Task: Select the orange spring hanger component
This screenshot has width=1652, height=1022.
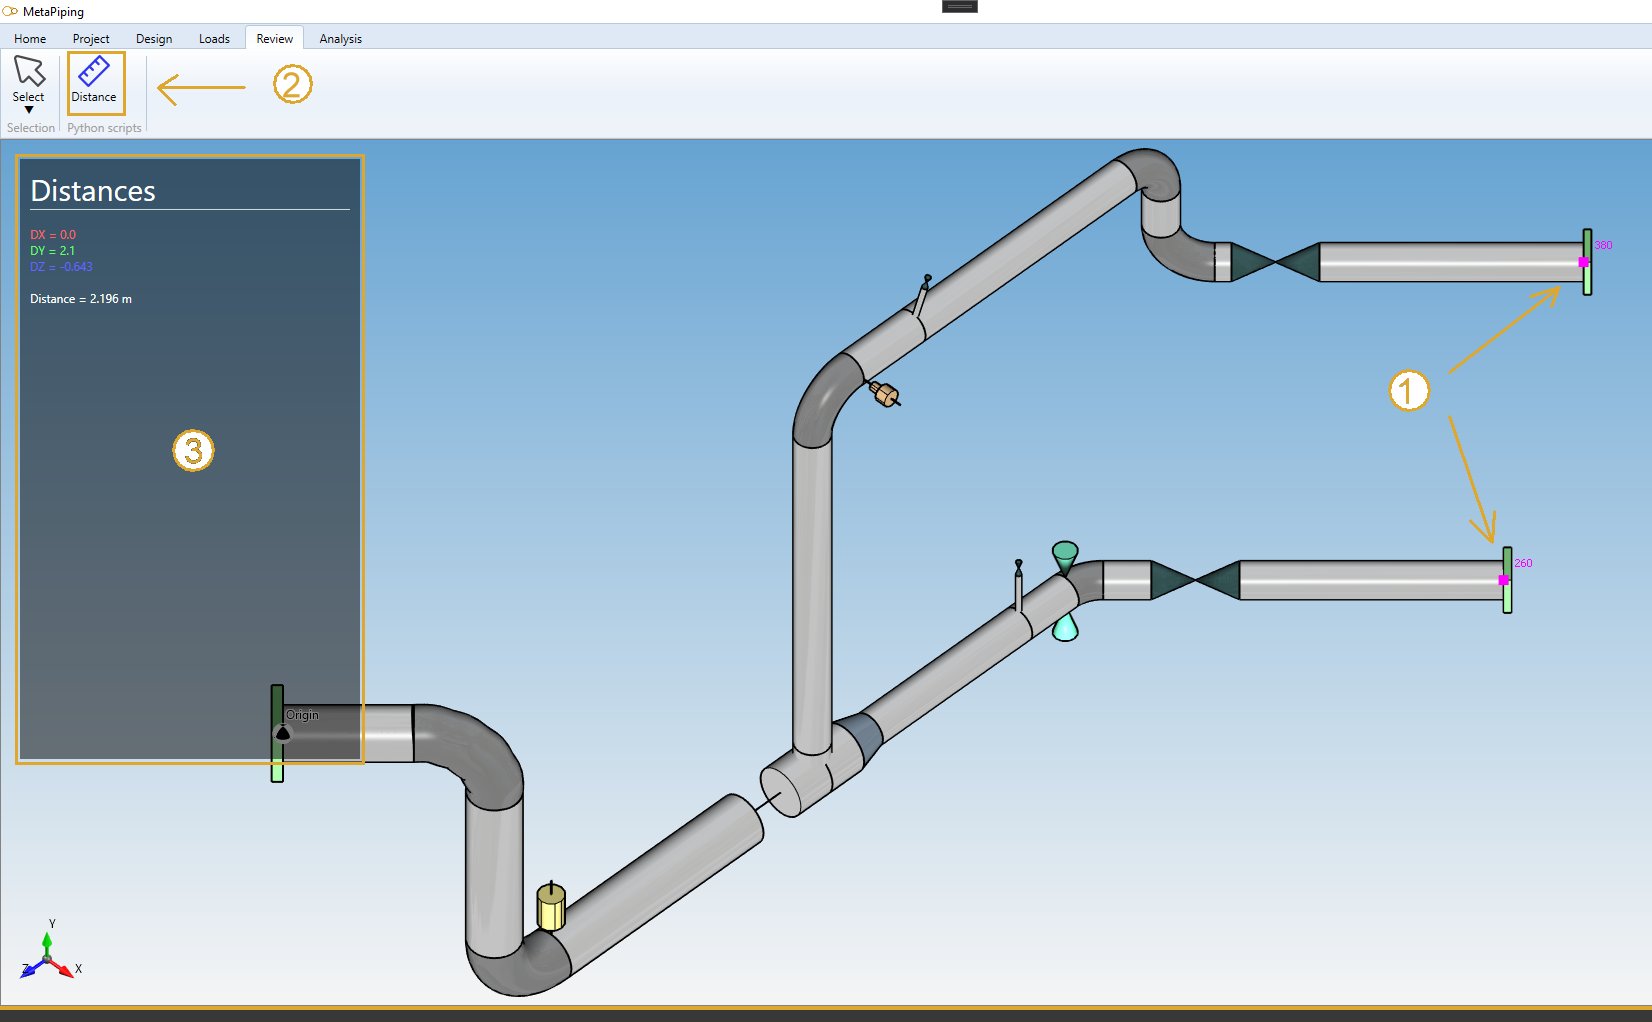Action: click(x=884, y=394)
